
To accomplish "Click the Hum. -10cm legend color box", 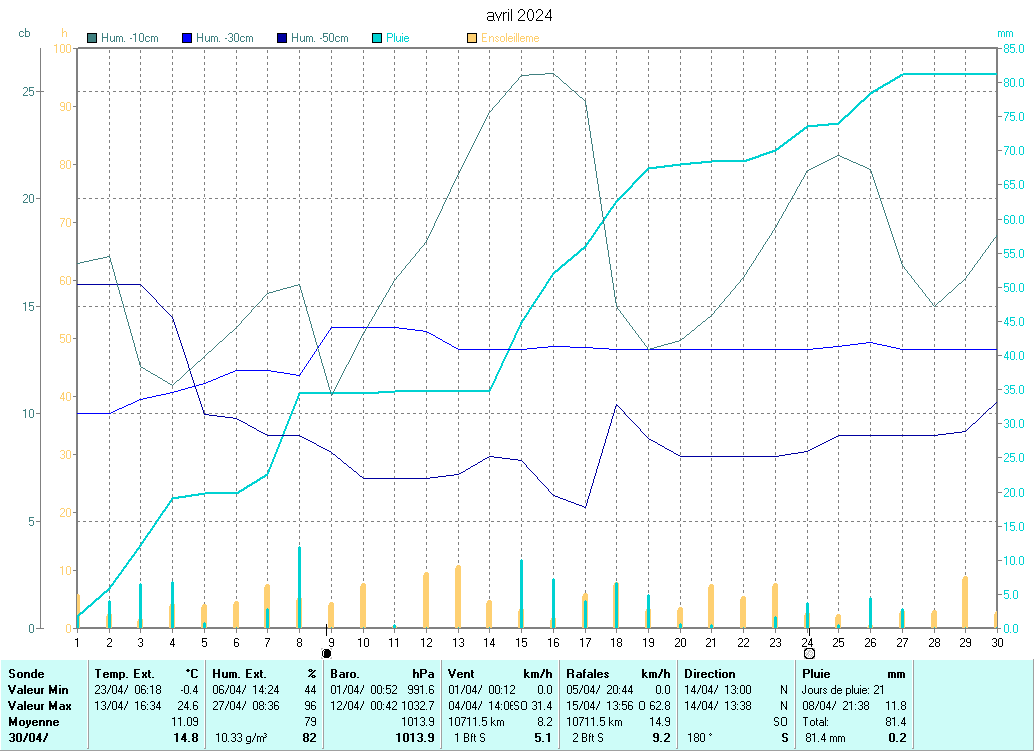I will point(93,38).
